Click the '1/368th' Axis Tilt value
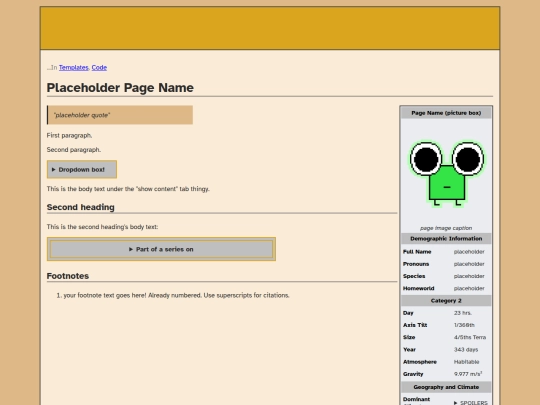Screen dimensions: 540x405 coord(464,325)
